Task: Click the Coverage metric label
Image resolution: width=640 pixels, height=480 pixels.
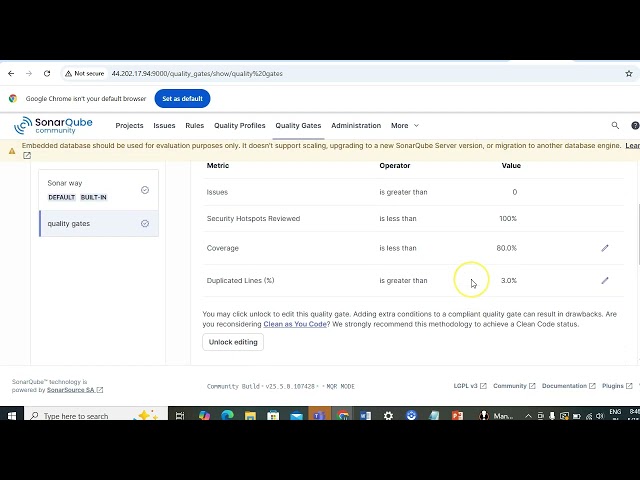Action: point(222,248)
